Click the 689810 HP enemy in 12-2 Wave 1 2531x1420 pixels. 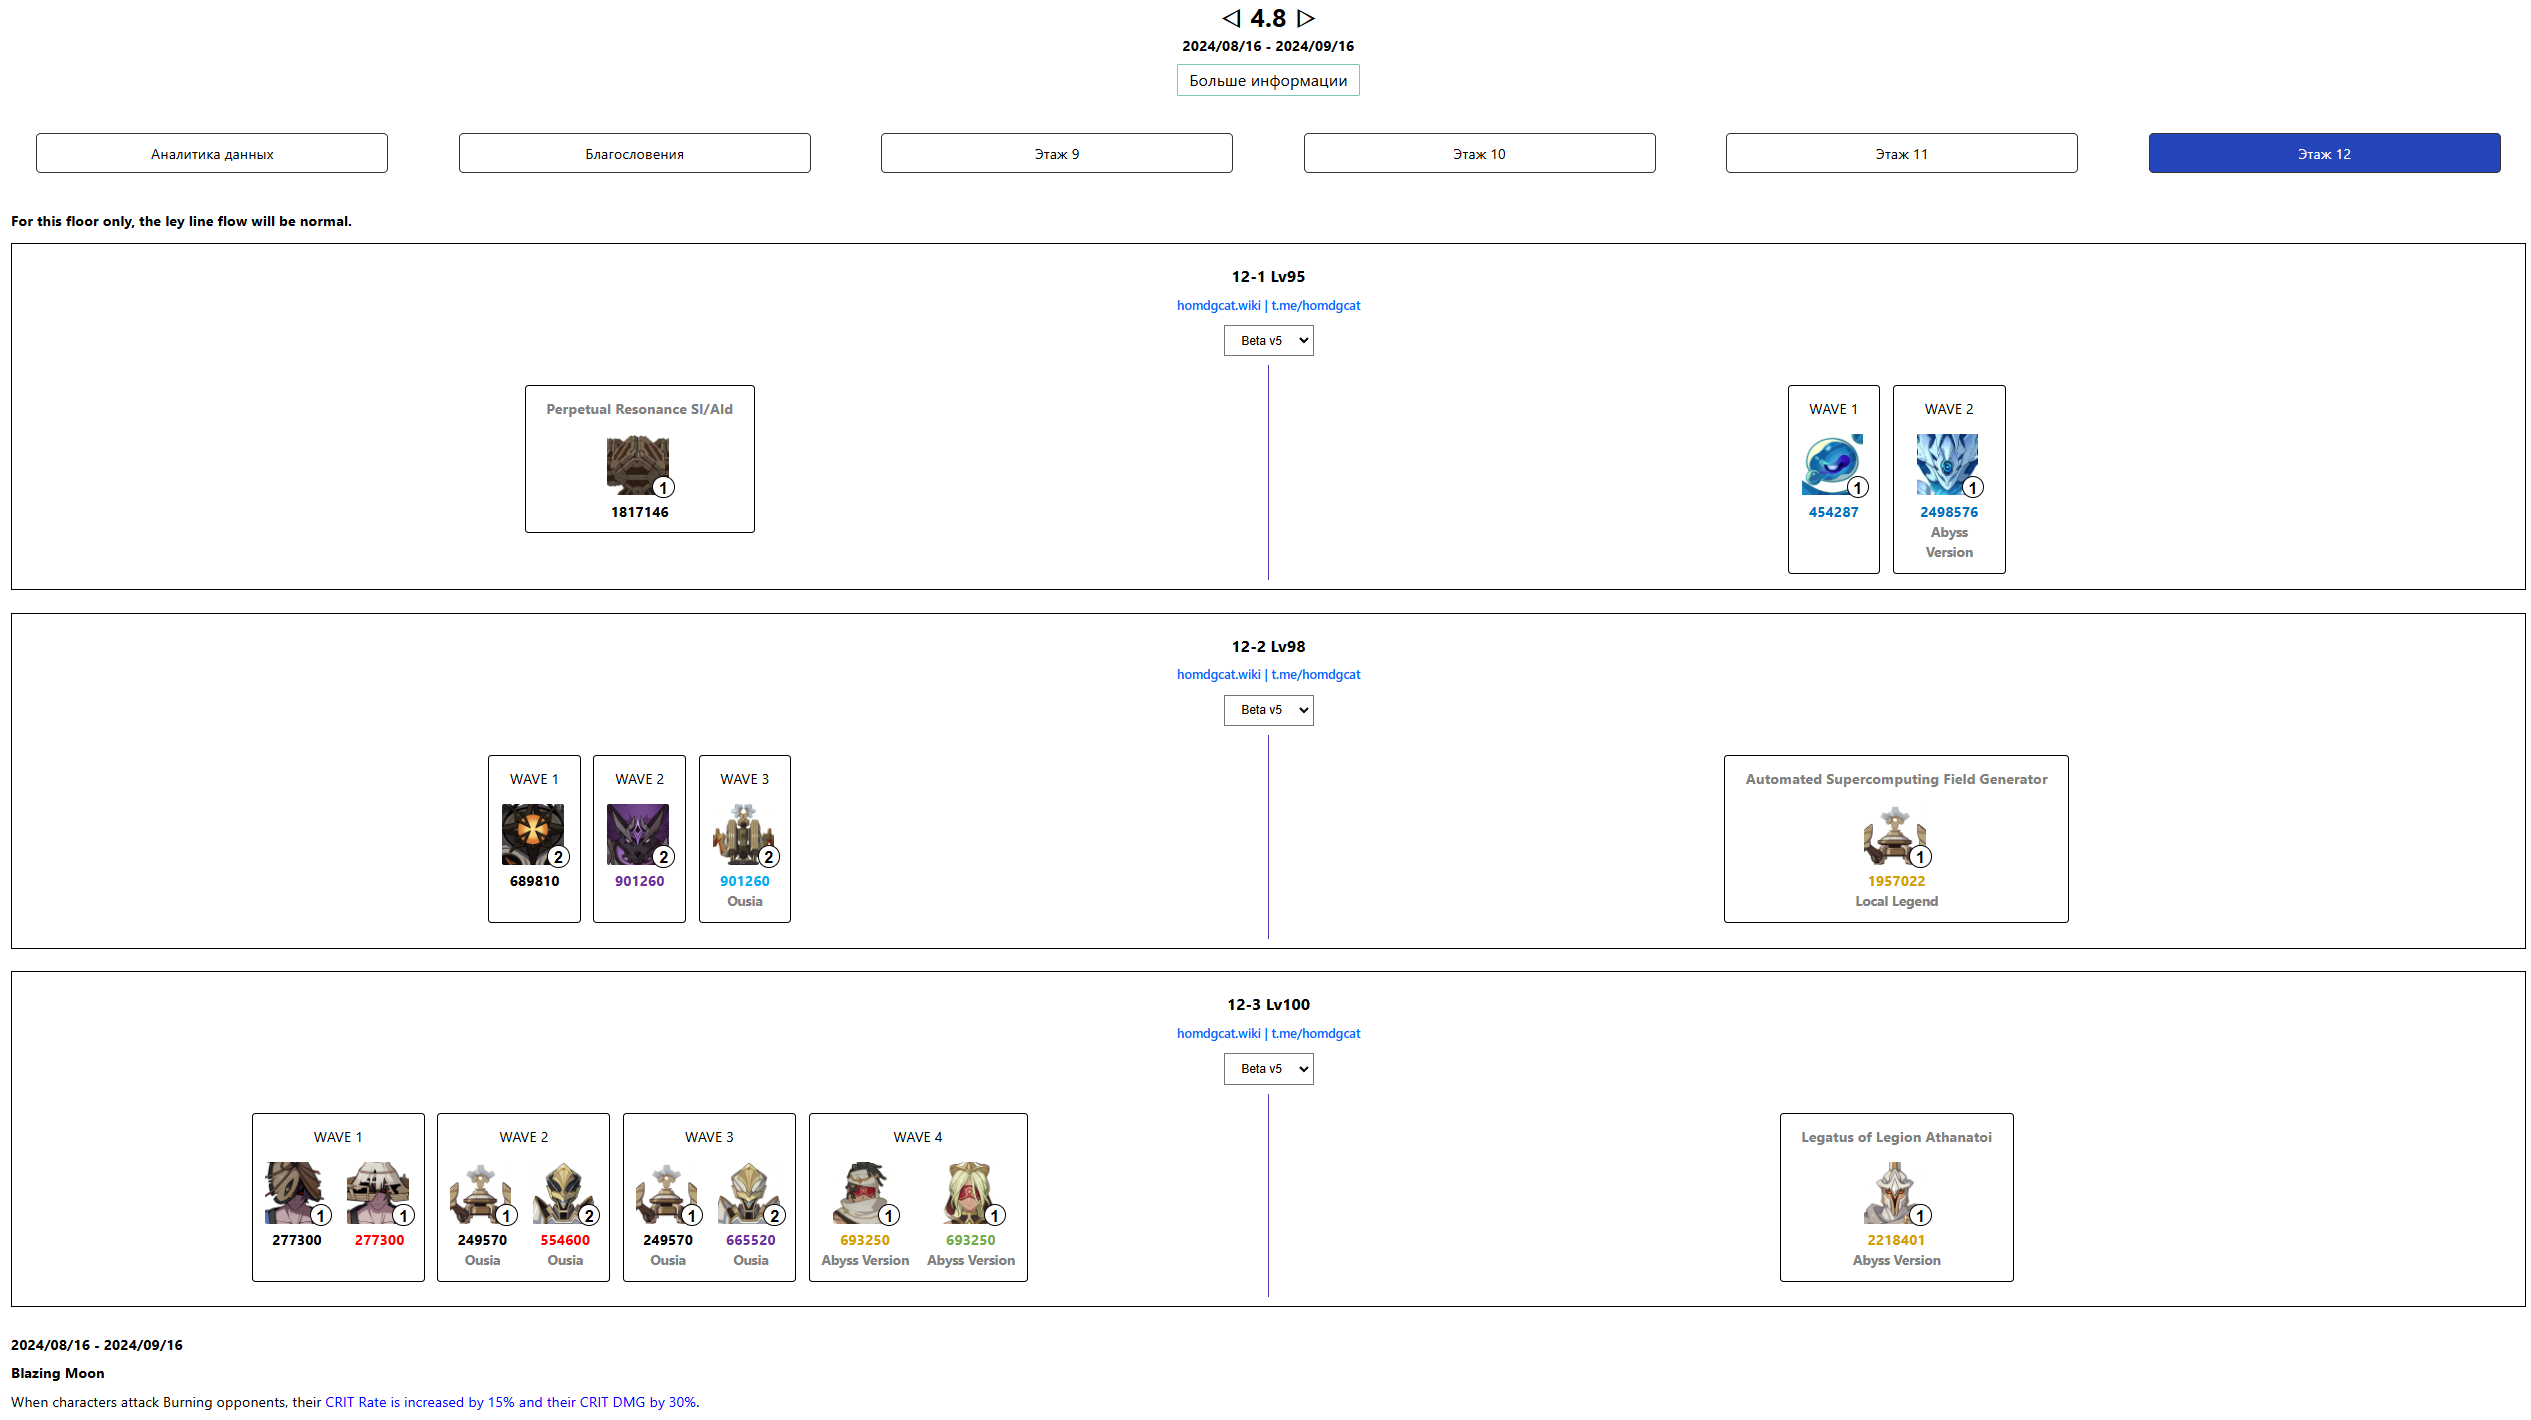pos(533,835)
